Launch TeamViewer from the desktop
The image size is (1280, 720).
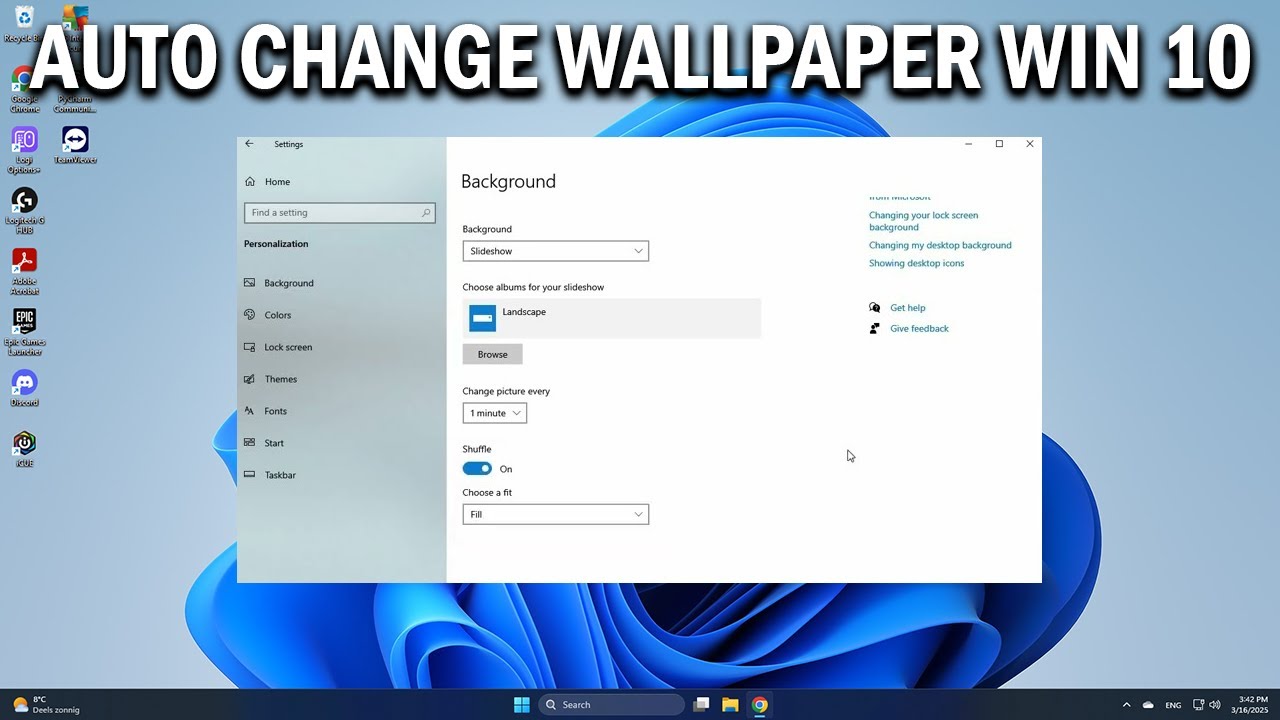click(x=75, y=144)
